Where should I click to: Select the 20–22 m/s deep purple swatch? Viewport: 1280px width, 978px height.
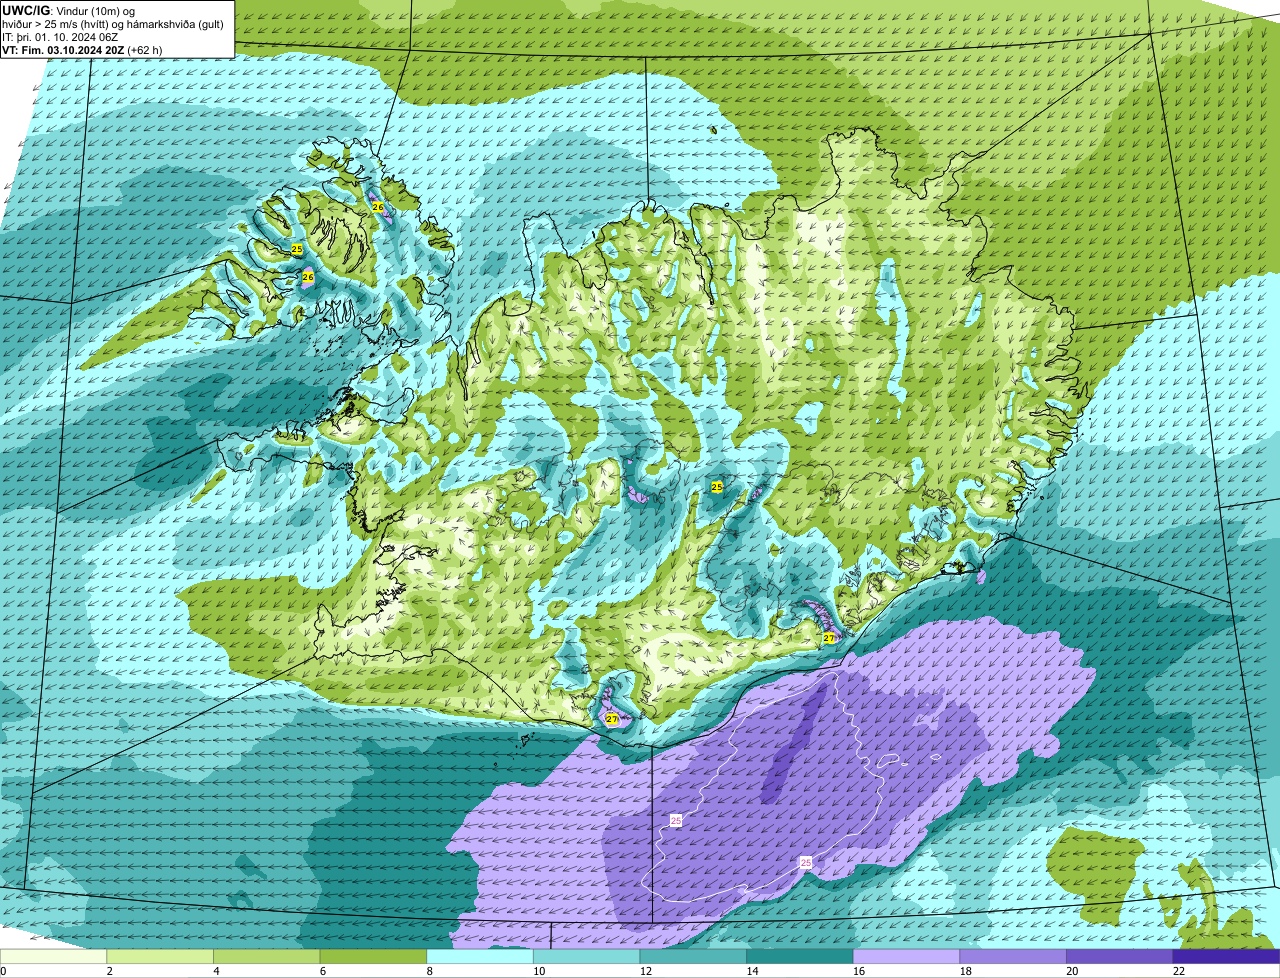(x=1120, y=956)
